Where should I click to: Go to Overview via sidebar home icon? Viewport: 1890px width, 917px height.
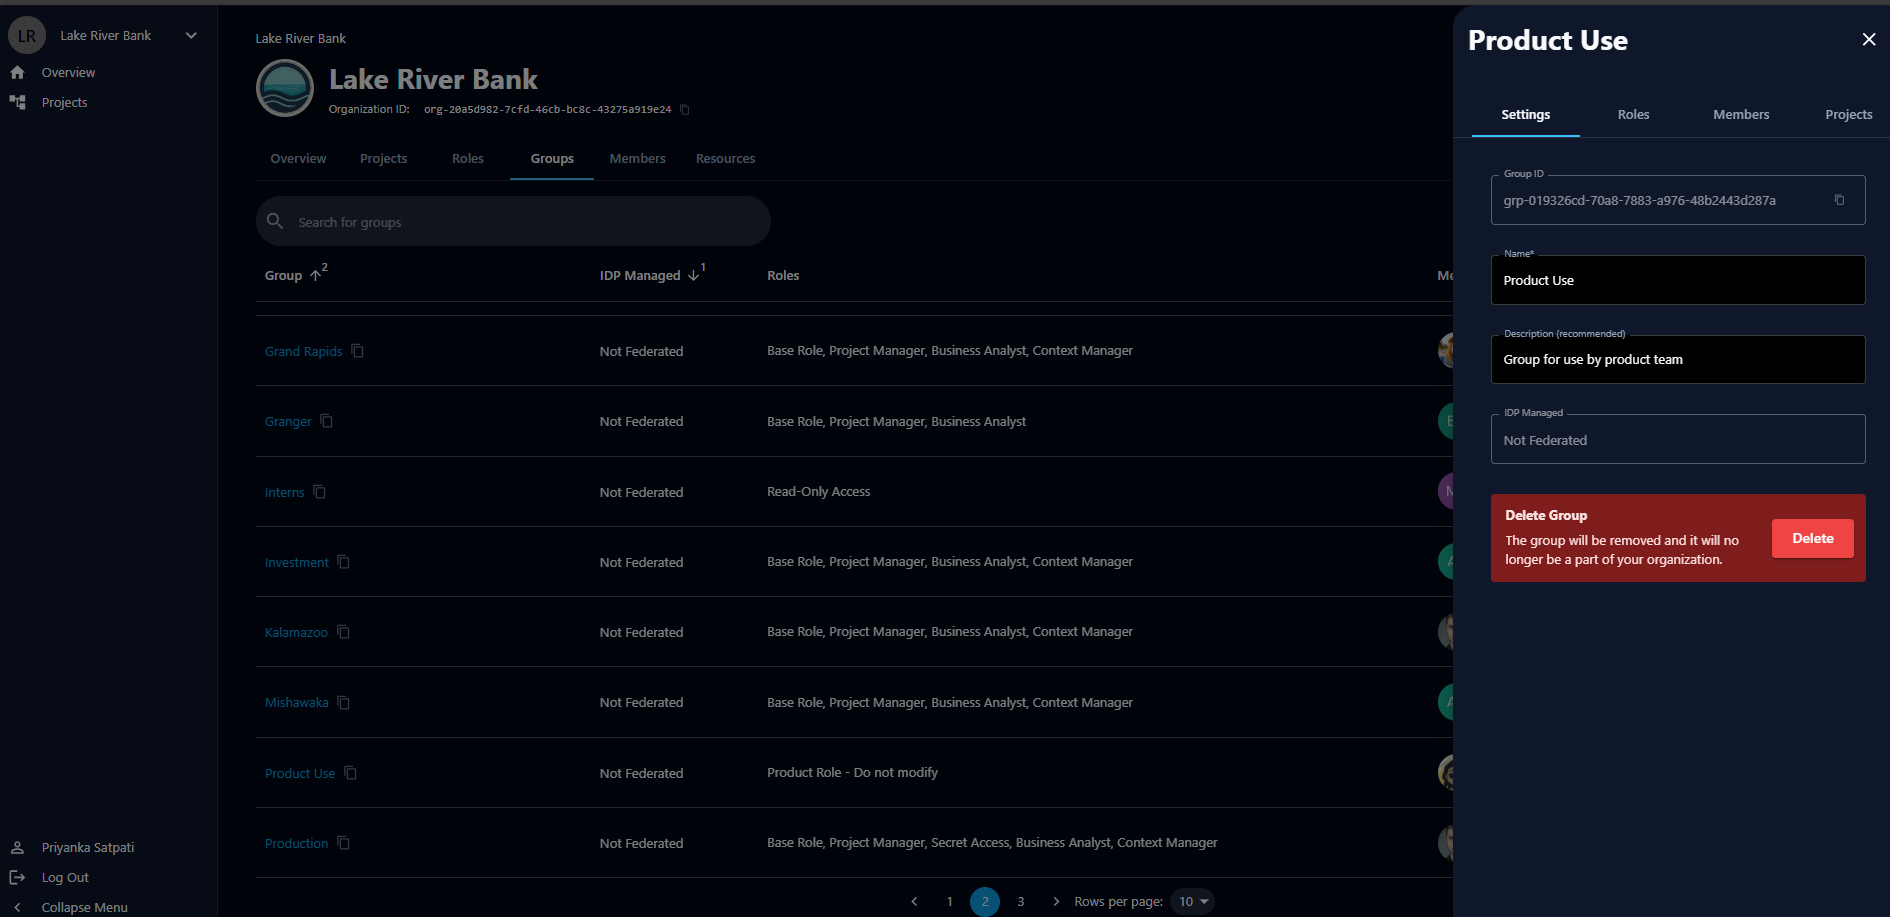pos(17,73)
